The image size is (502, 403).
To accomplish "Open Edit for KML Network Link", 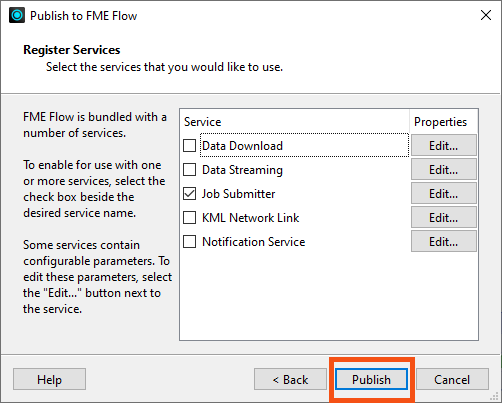I will pos(444,217).
